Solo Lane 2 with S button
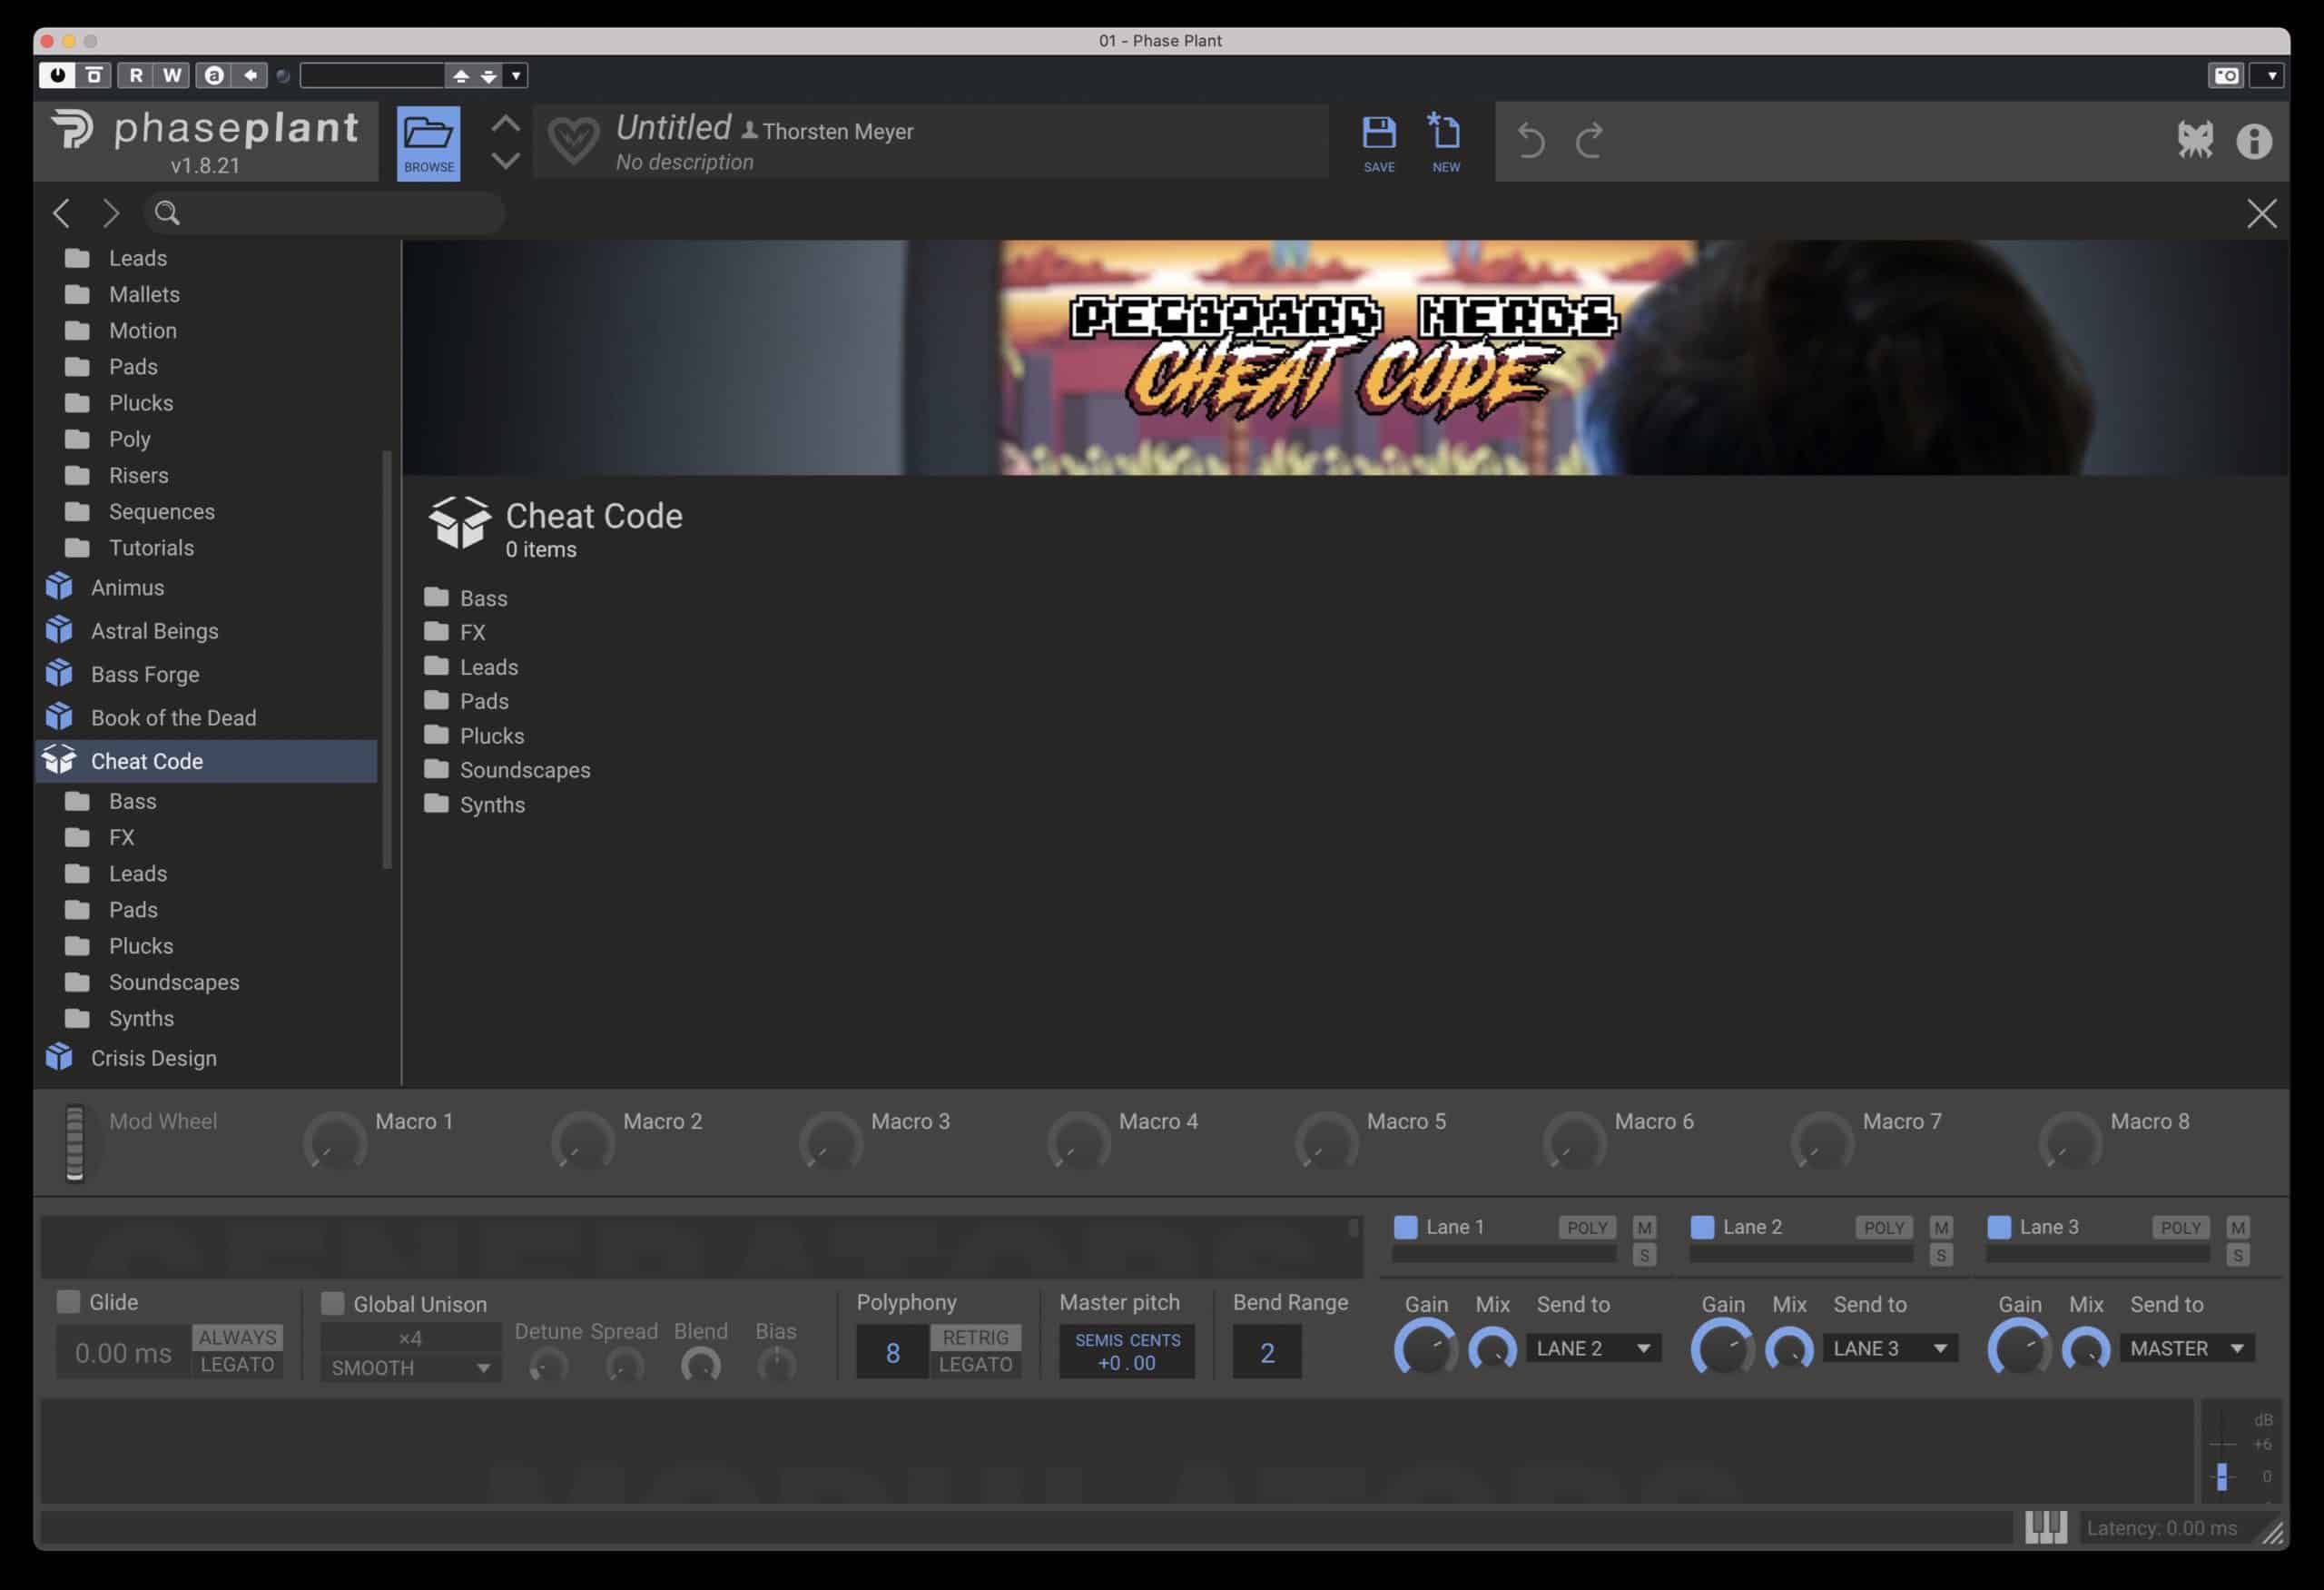 click(1941, 1255)
